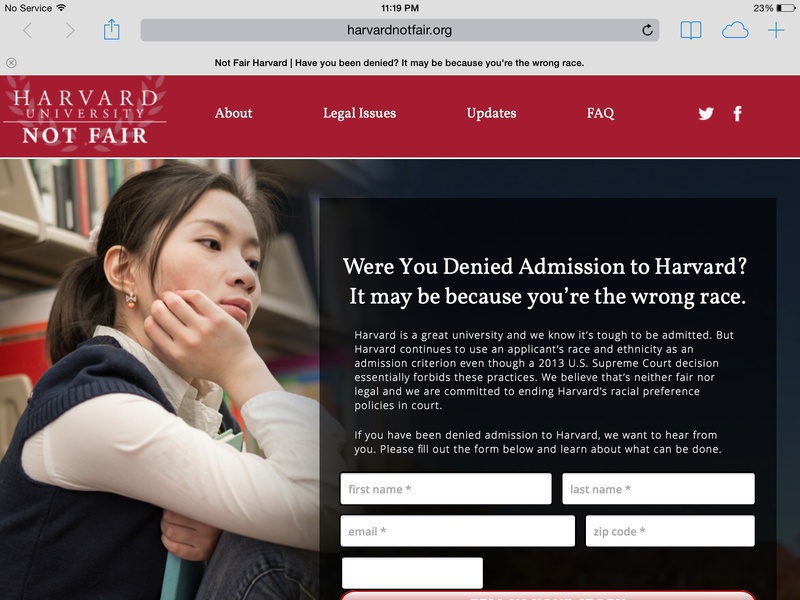Show iCloud Tabs cloud icon
The width and height of the screenshot is (800, 600).
[735, 31]
